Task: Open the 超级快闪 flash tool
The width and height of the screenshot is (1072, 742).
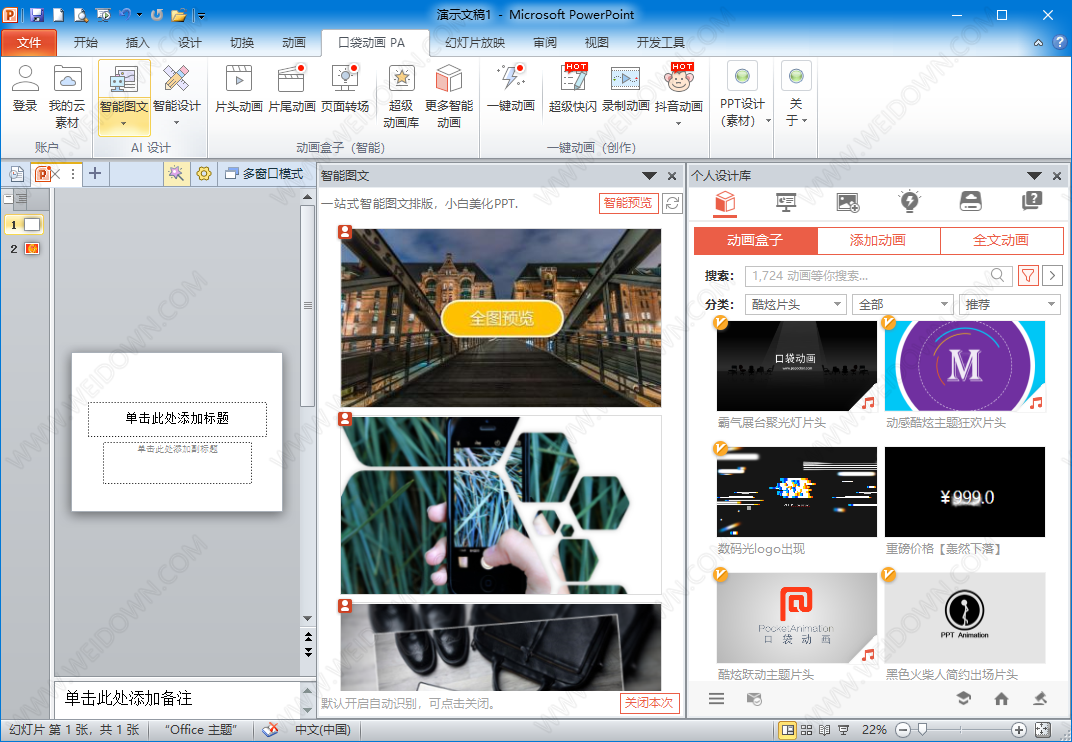Action: (573, 89)
